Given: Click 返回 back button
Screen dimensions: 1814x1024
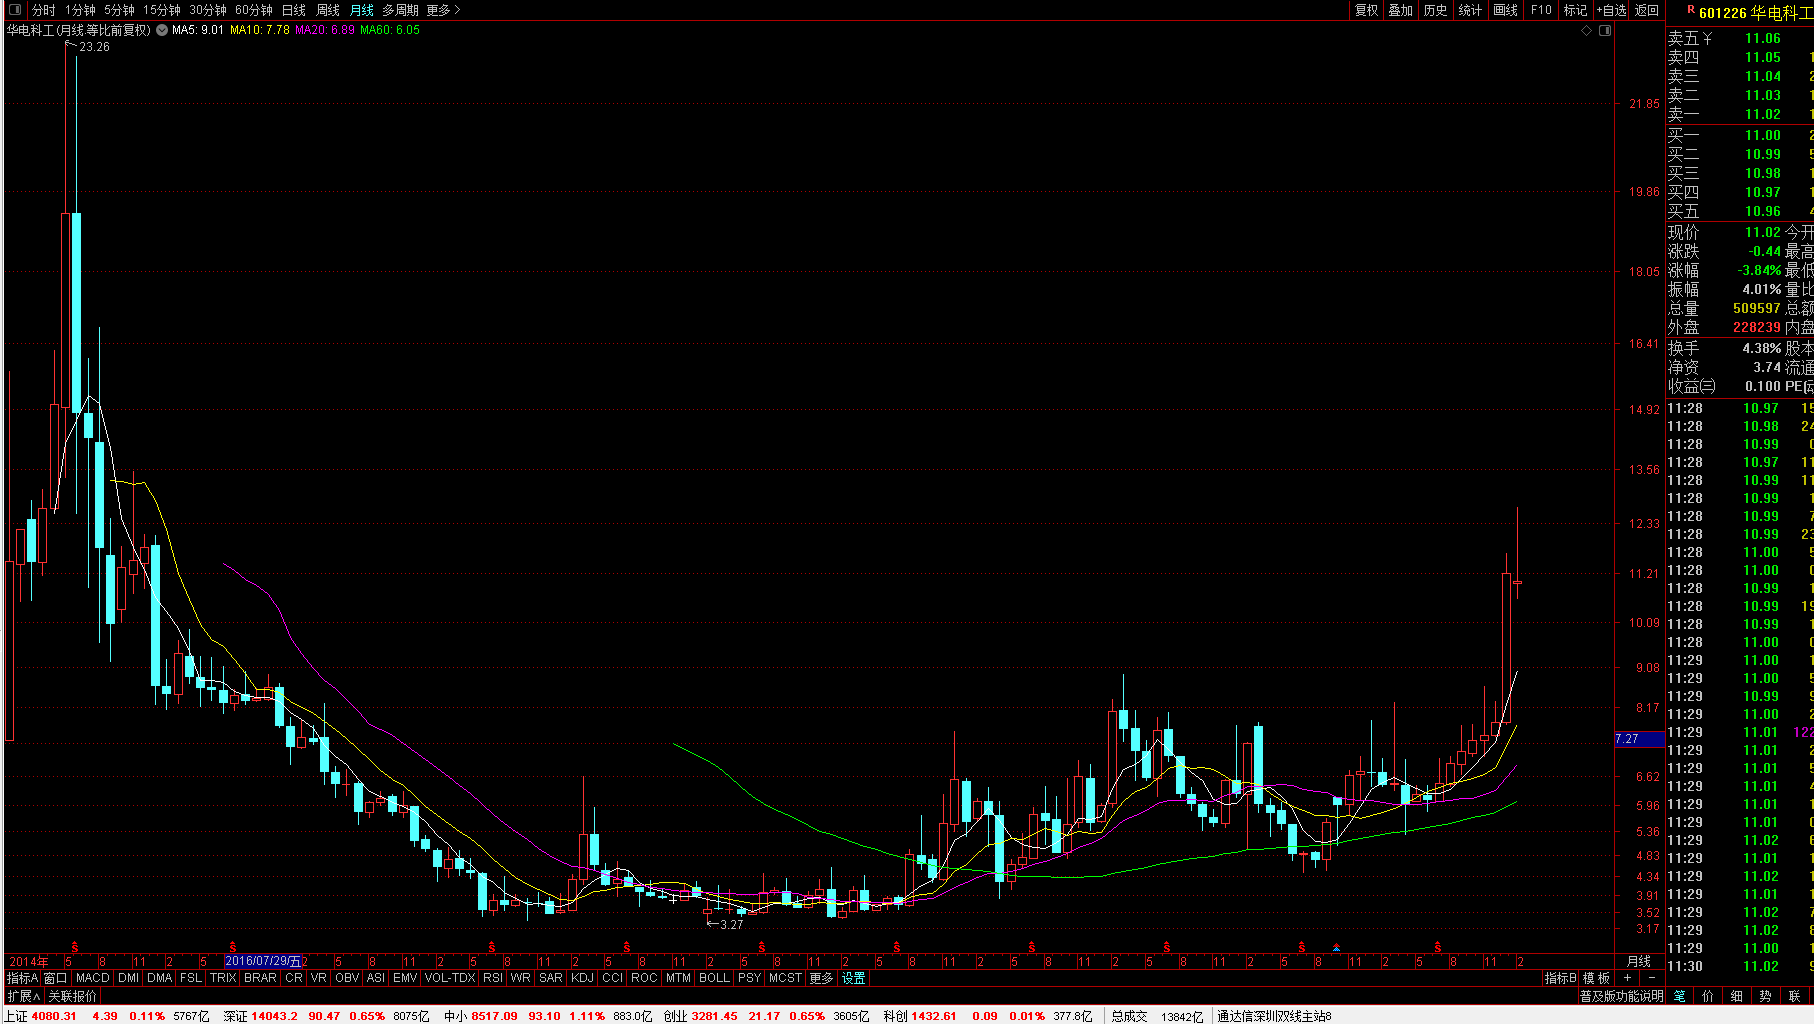Looking at the screenshot, I should (1646, 10).
